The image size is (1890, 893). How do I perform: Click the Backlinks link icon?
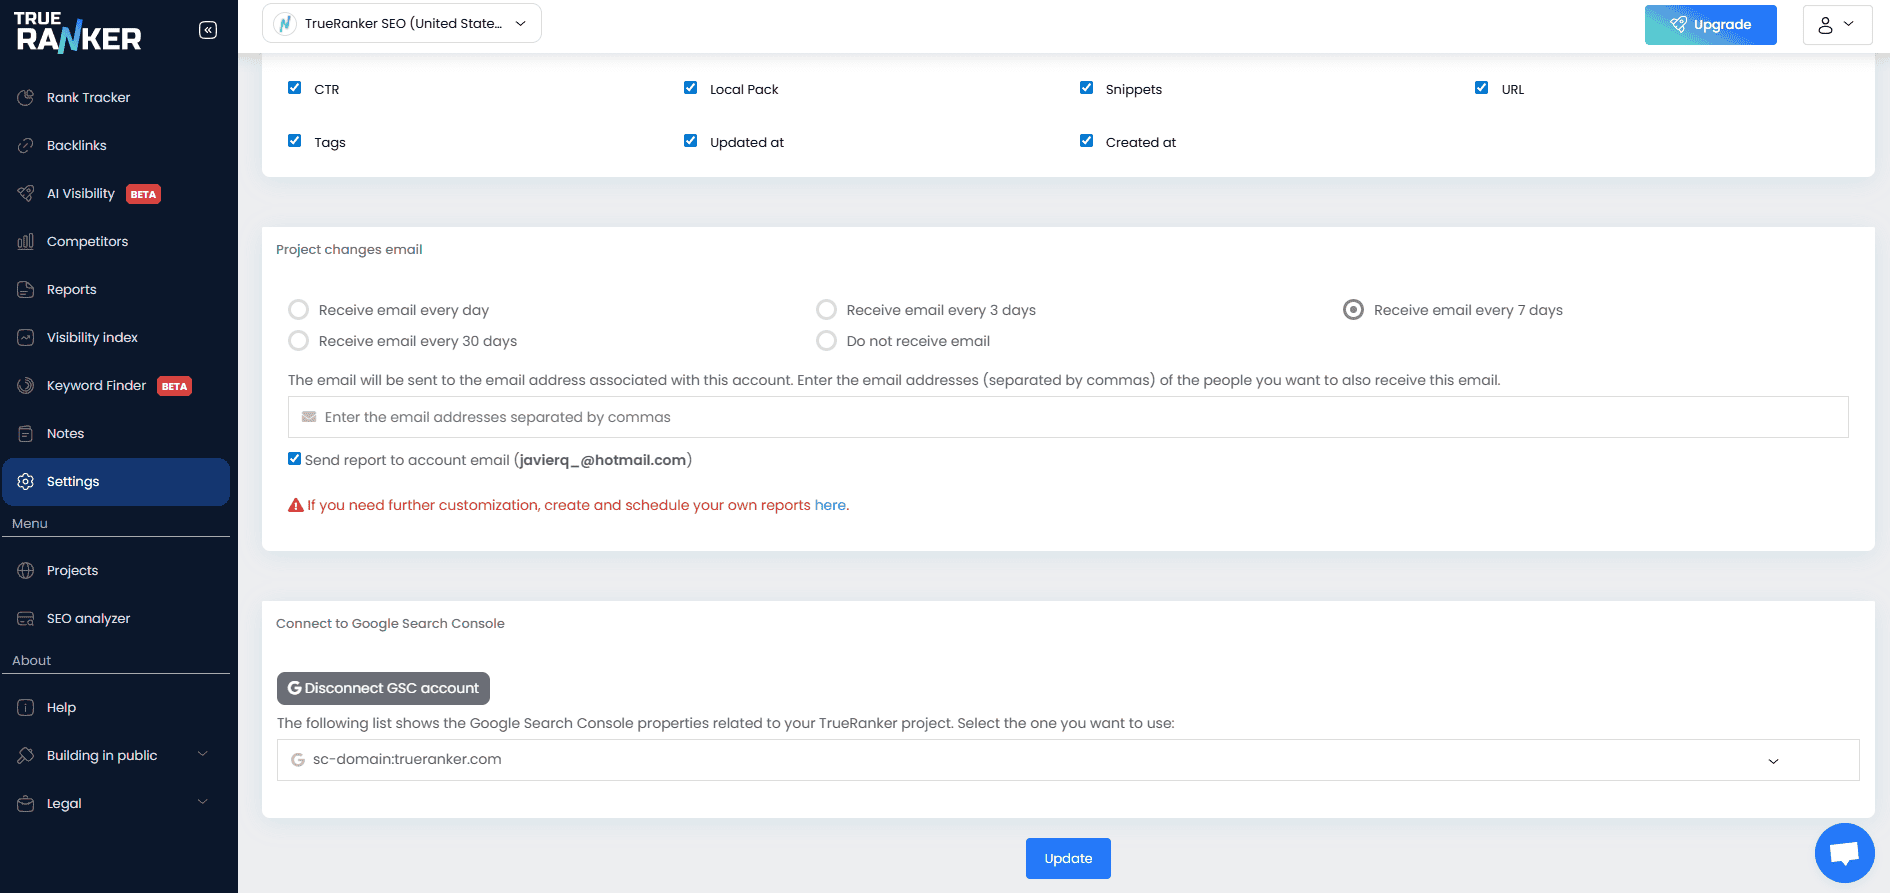click(x=26, y=145)
